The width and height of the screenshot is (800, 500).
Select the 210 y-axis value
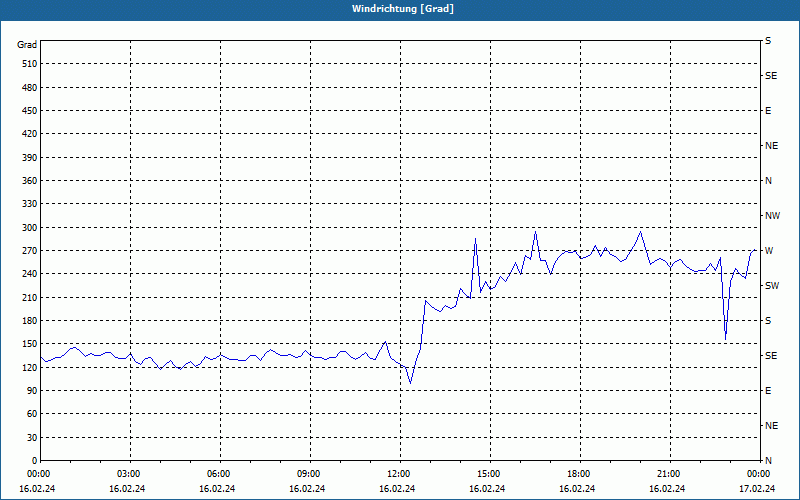30,297
